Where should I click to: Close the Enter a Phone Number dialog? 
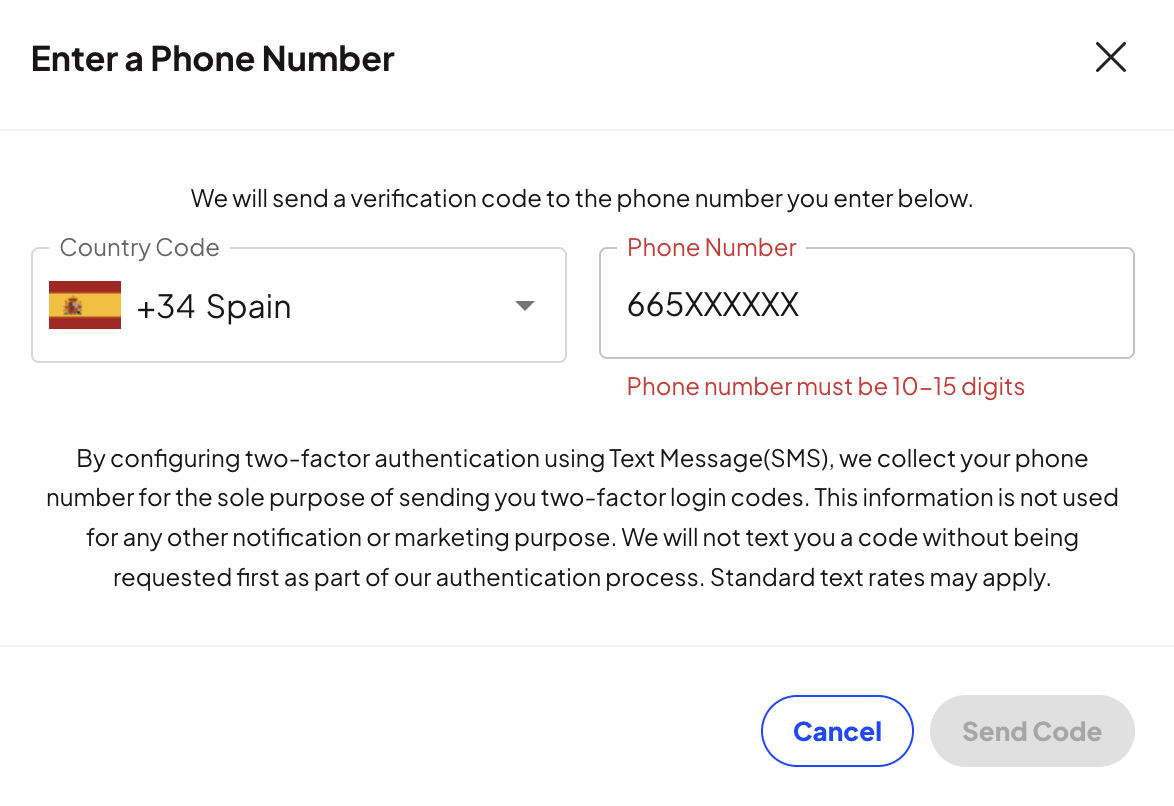point(1110,58)
